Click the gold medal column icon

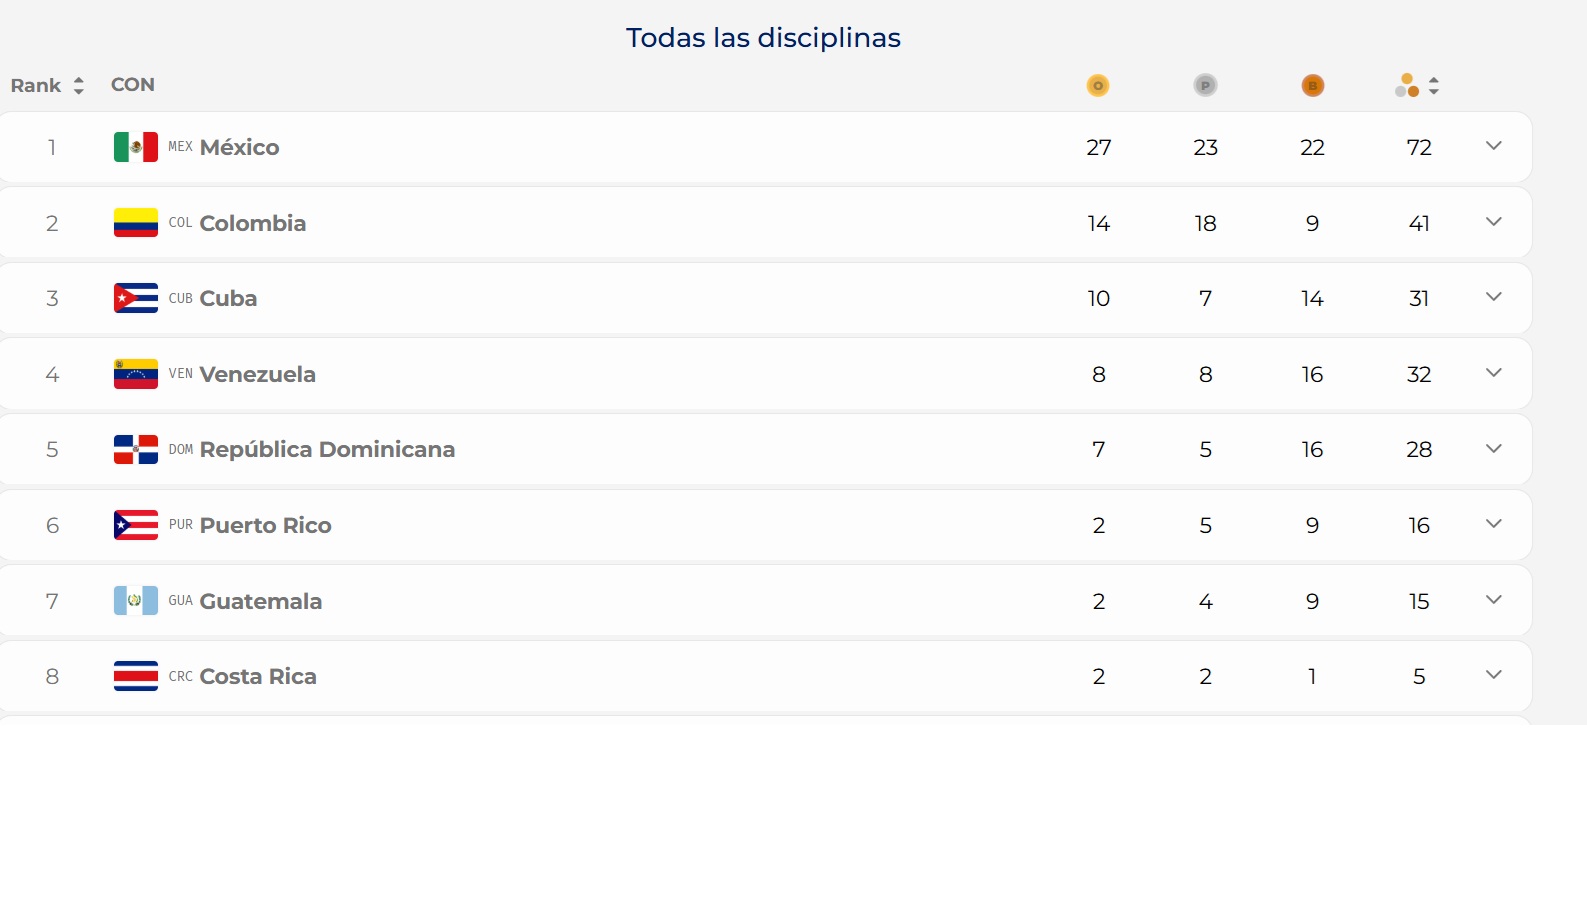1098,86
